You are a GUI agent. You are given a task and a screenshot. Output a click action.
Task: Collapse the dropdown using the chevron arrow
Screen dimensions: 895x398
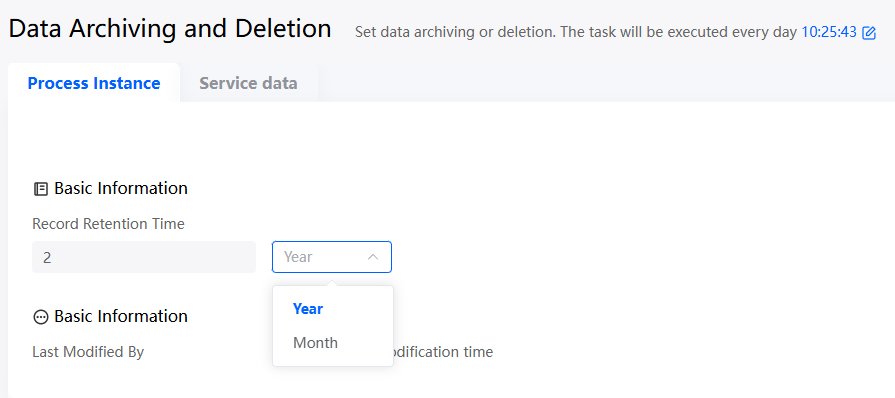click(373, 257)
